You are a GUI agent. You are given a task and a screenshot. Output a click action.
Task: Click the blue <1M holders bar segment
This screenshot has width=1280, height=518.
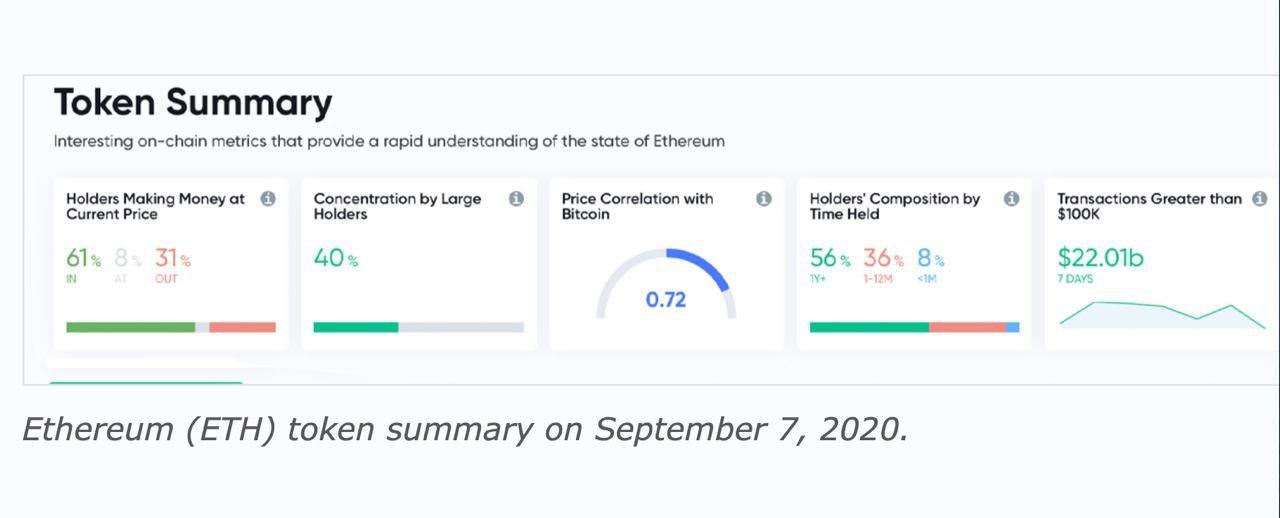coord(1013,327)
